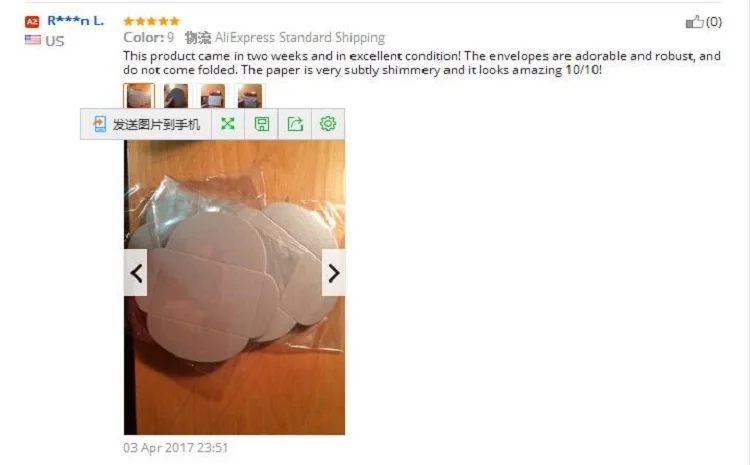Image resolution: width=750 pixels, height=465 pixels.
Task: Select the third review thumbnail
Action: tap(212, 96)
